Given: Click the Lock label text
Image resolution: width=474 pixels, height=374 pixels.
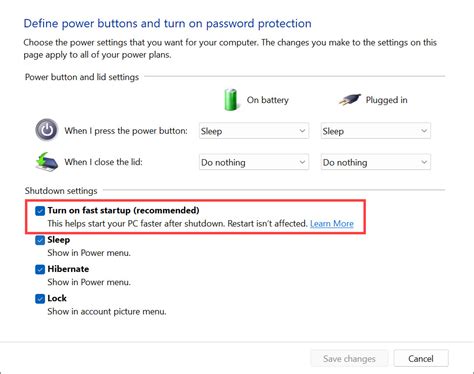Looking at the screenshot, I should [x=57, y=298].
